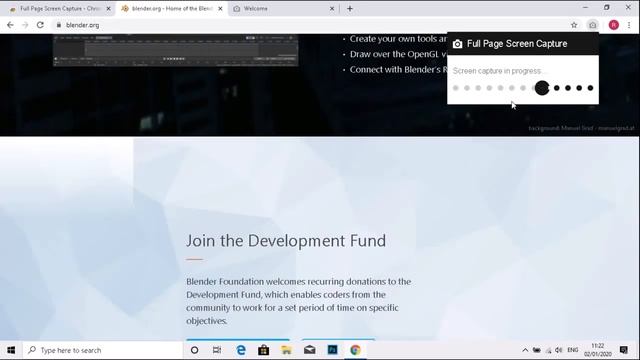640x360 pixels.
Task: Select the blender.org tab
Action: (x=171, y=9)
